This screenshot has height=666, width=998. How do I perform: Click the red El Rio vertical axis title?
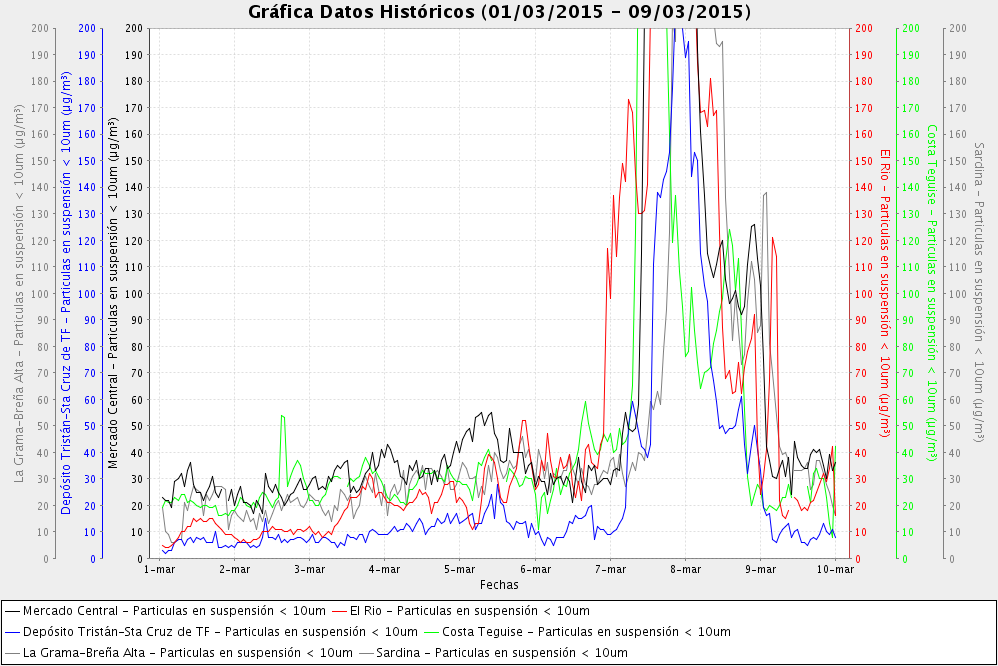(x=885, y=293)
